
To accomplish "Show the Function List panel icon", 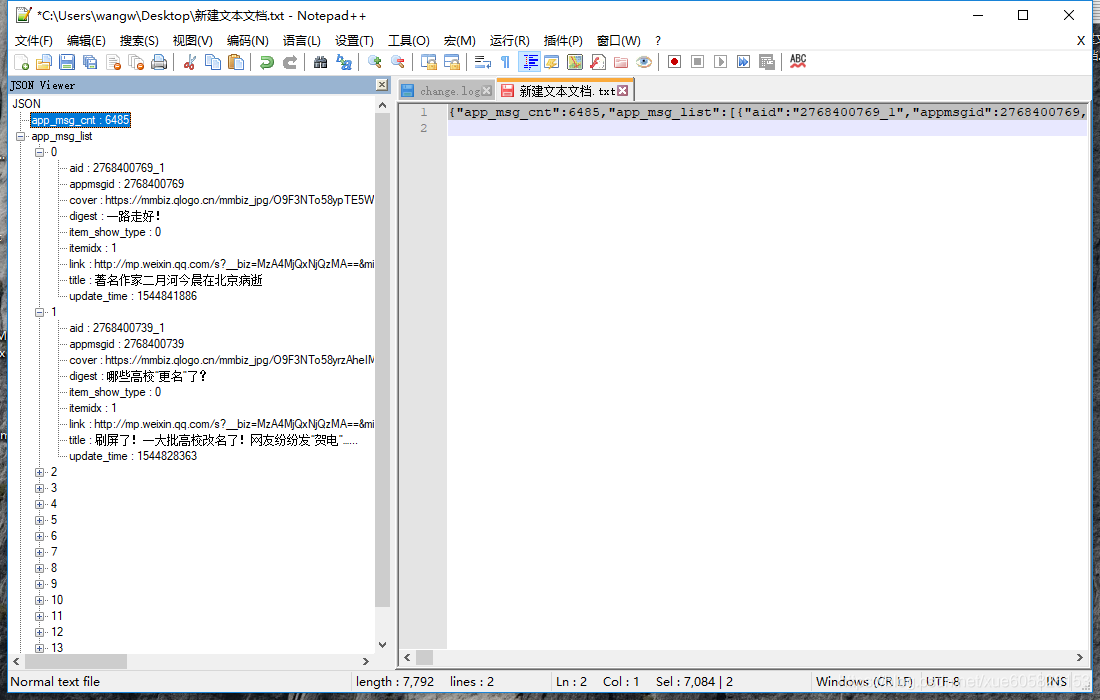I will click(598, 62).
